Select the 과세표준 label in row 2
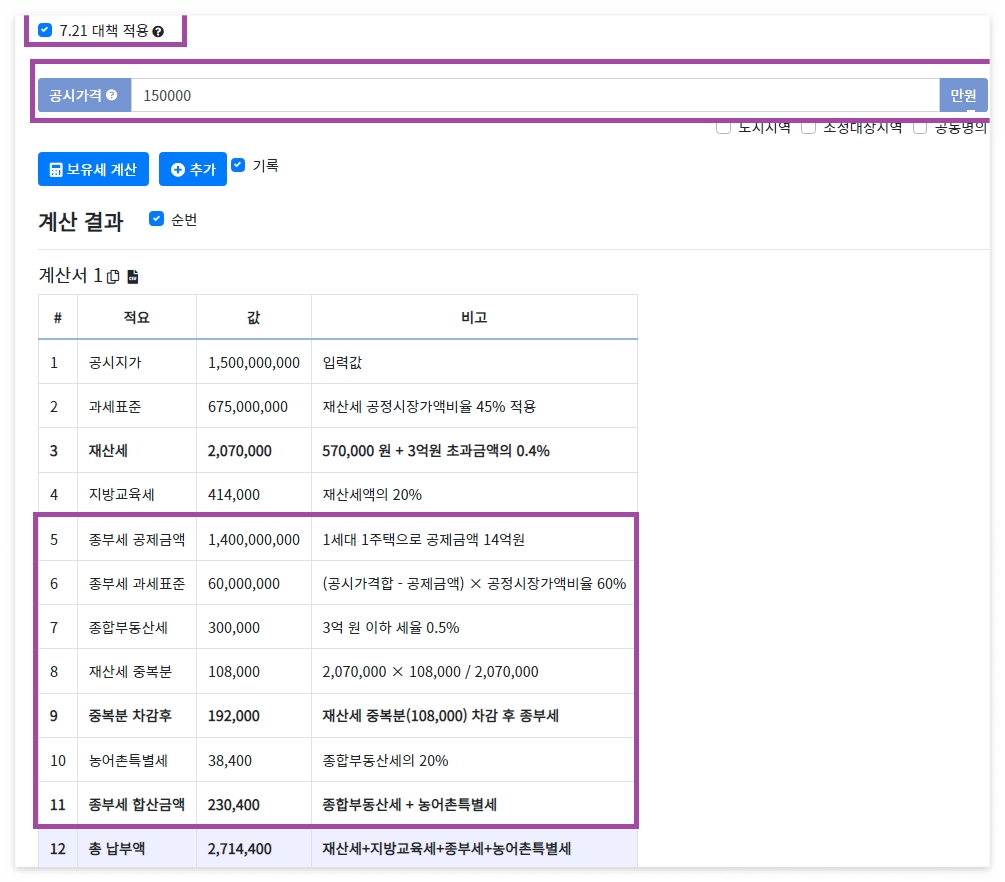Screen dimensions: 1005x882 point(115,407)
